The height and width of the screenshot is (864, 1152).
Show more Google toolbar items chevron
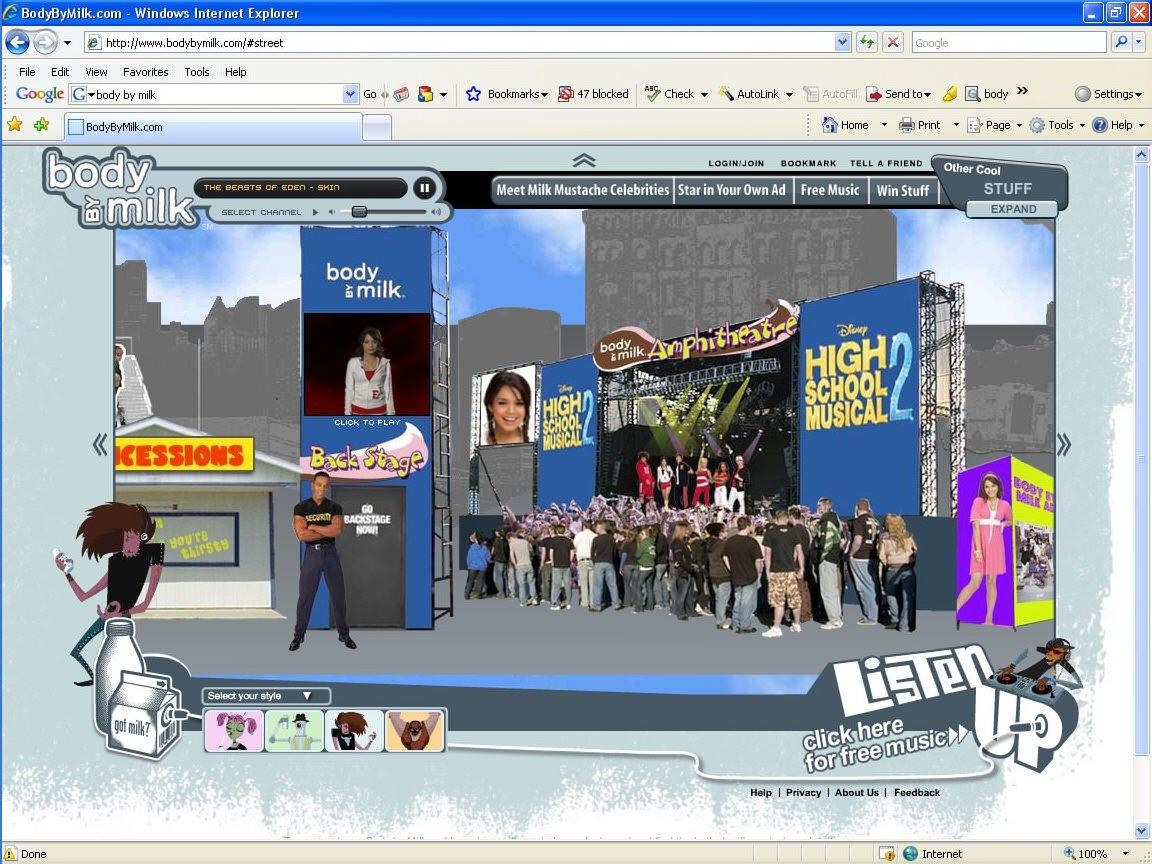[1023, 91]
